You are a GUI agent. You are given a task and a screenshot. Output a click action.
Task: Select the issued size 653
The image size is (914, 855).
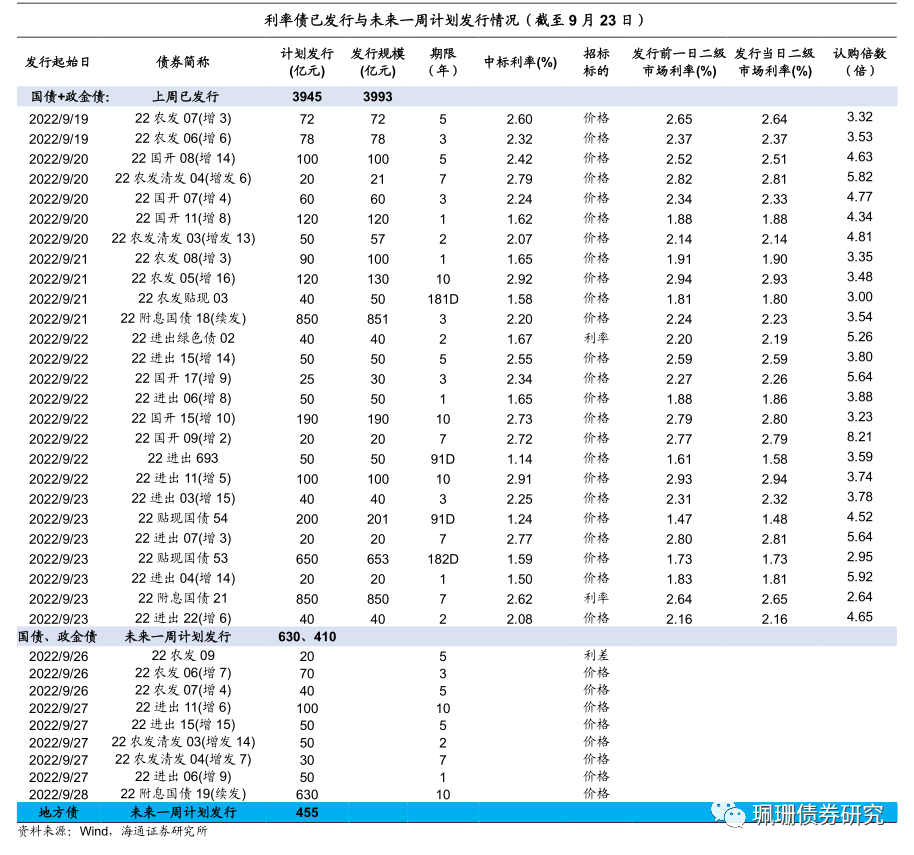pyautogui.click(x=378, y=560)
